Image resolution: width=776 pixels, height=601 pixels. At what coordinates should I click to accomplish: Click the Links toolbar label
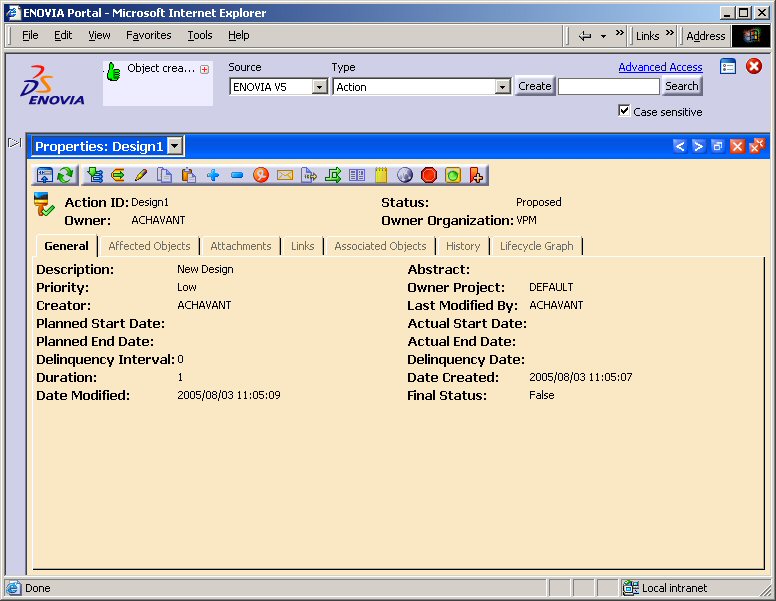point(647,36)
